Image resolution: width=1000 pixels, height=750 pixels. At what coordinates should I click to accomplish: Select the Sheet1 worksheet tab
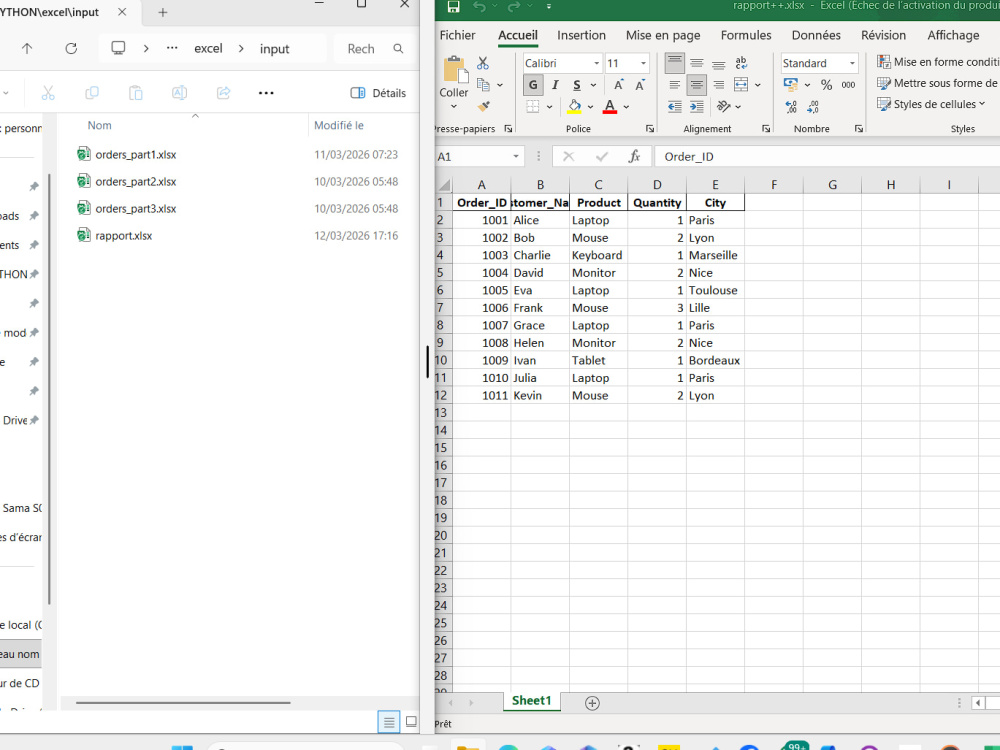click(531, 700)
